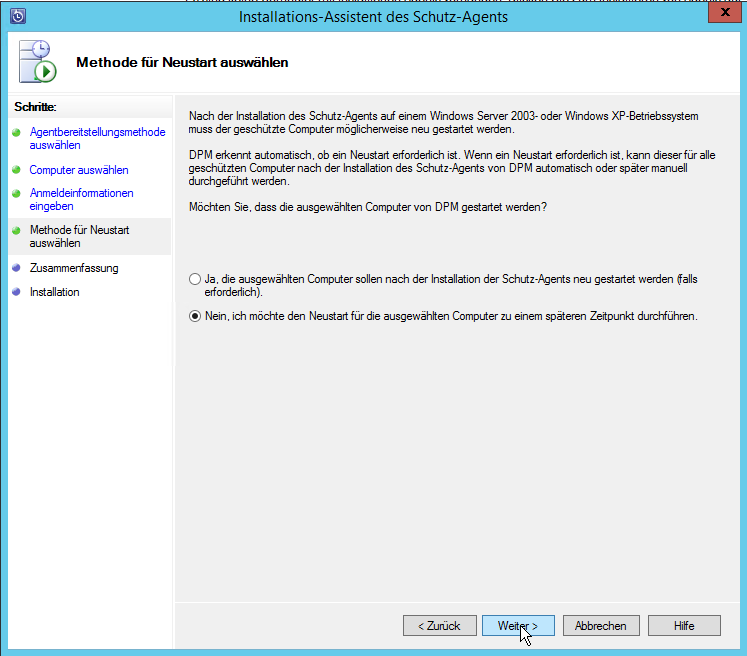The height and width of the screenshot is (656, 747).
Task: Go to Computer auswählen step
Action: point(79,170)
